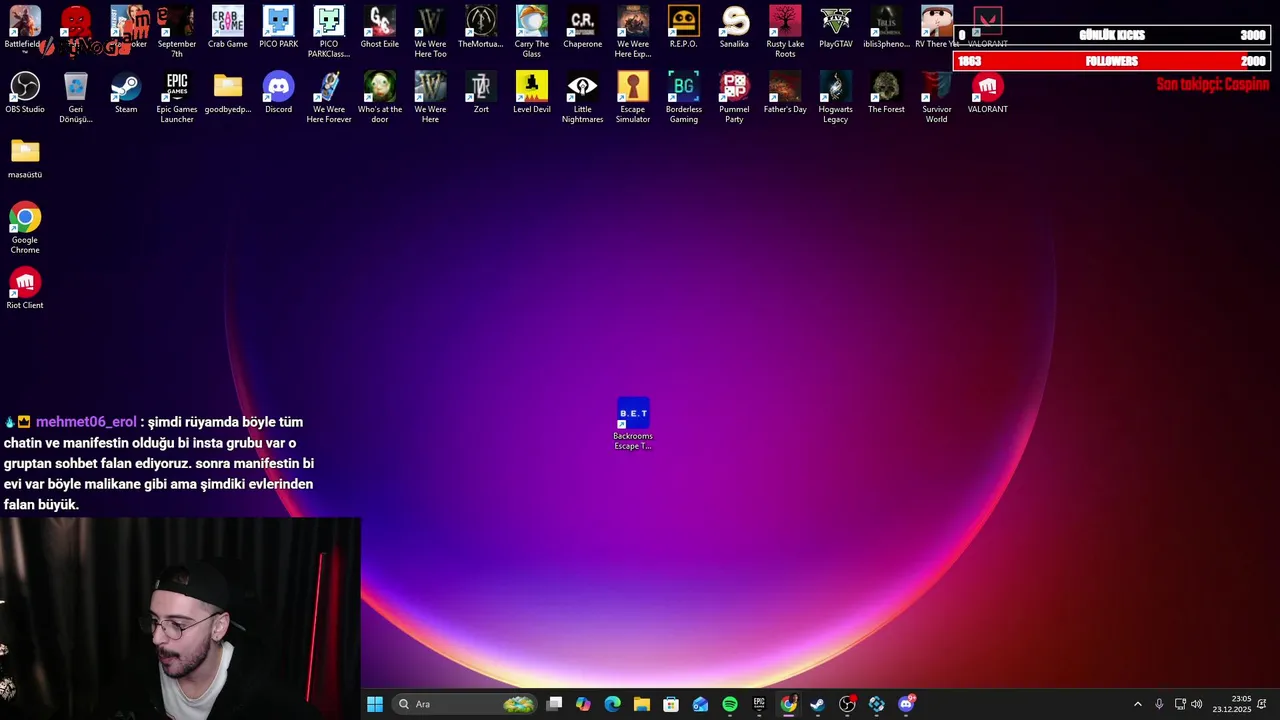This screenshot has width=1280, height=720.
Task: Open the Recycle Bin (Geri Dönüşüm) icon
Action: [75, 97]
